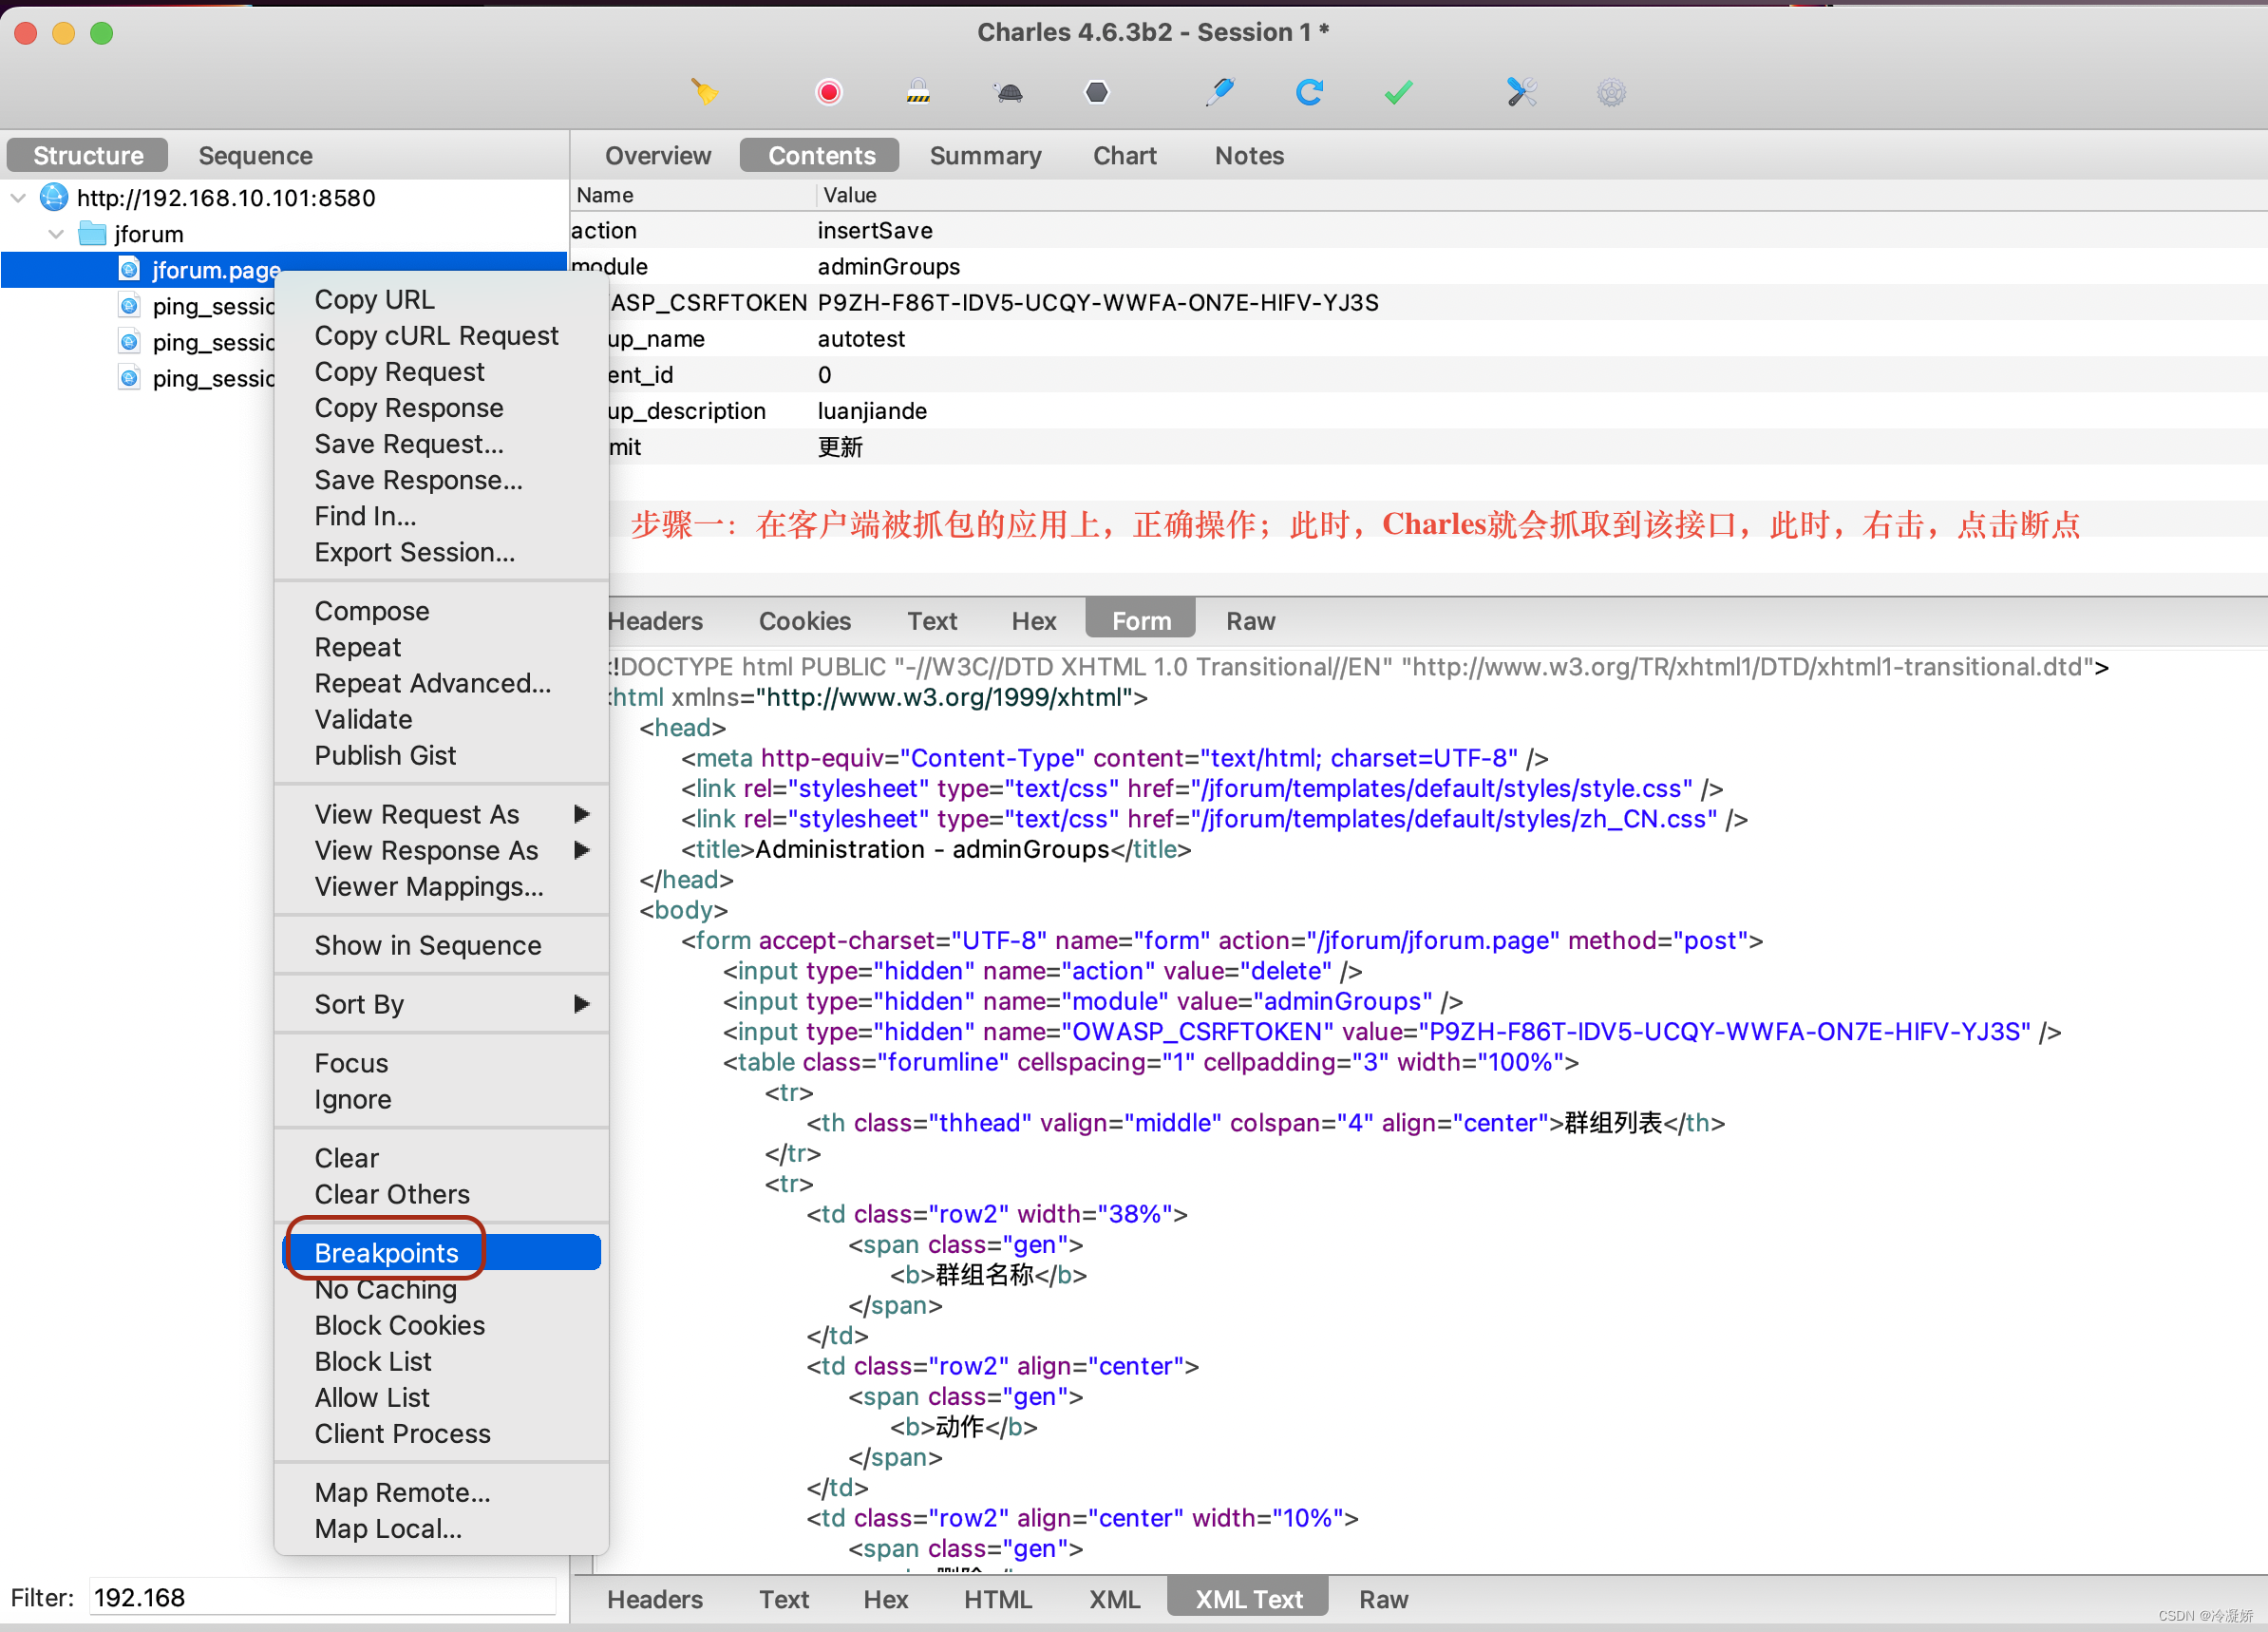The height and width of the screenshot is (1632, 2268).
Task: Select response HTML sub-tab
Action: point(997,1599)
